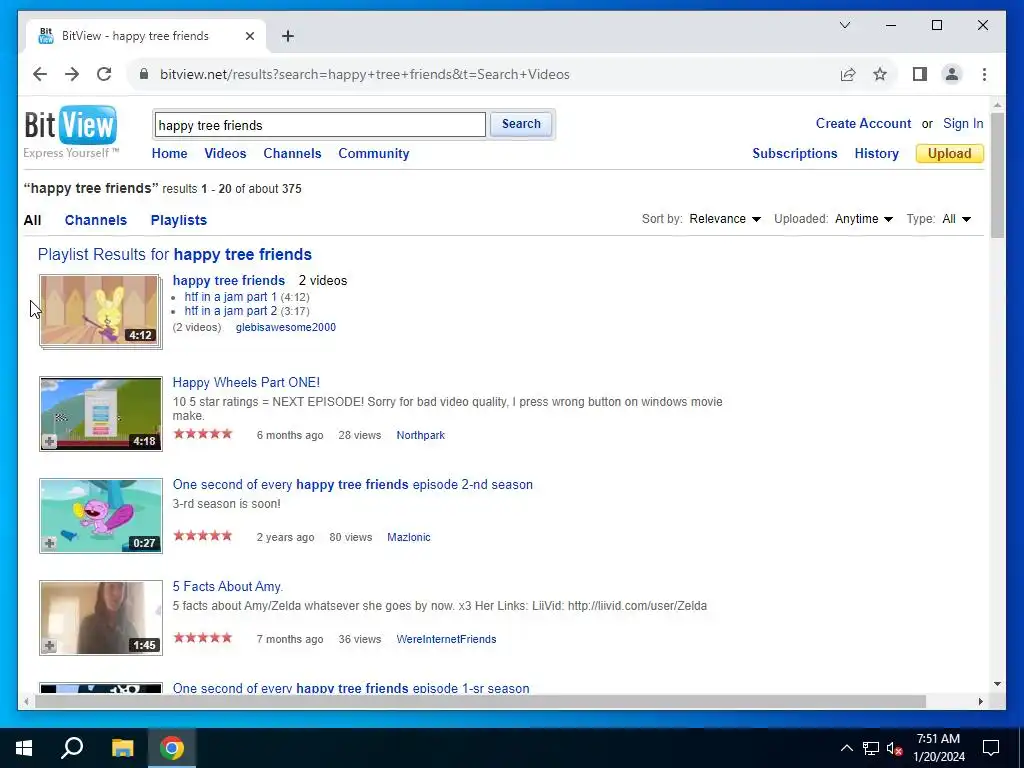Add the 2-nd season video with the plus icon

click(50, 543)
